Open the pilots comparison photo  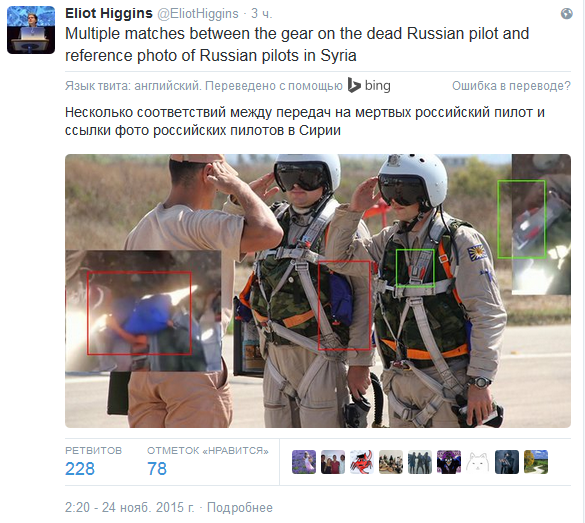318,291
